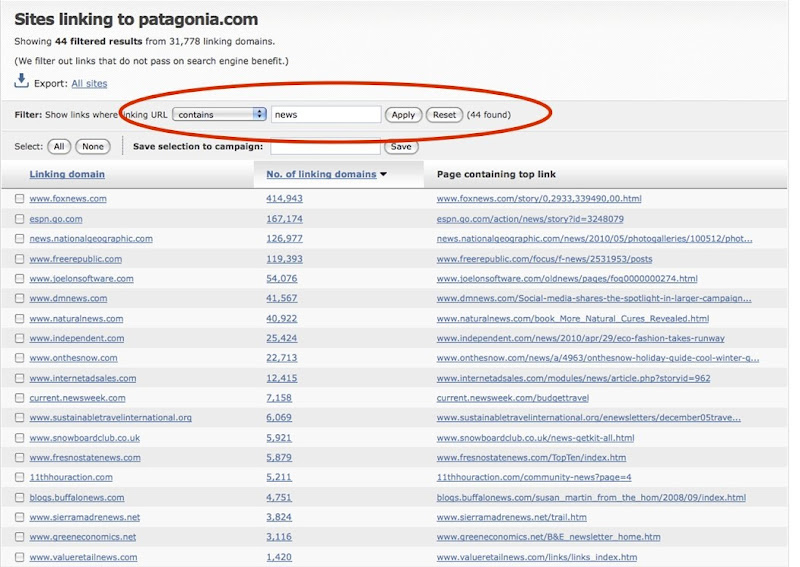Check the www.naturalnews.com row checkbox

19,318
